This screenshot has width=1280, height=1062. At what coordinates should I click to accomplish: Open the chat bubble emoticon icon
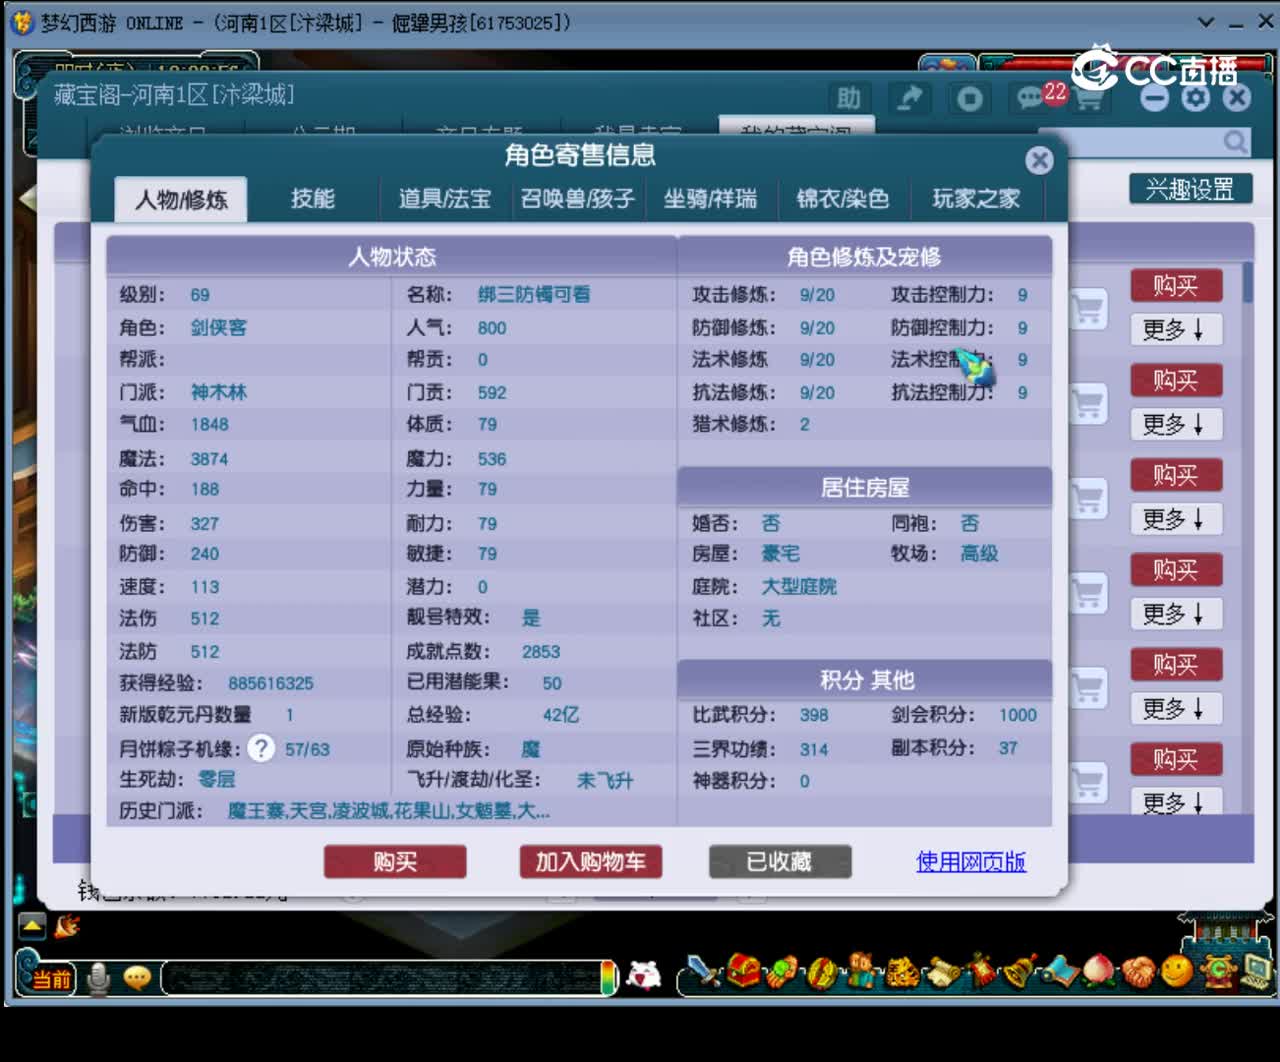pos(137,977)
